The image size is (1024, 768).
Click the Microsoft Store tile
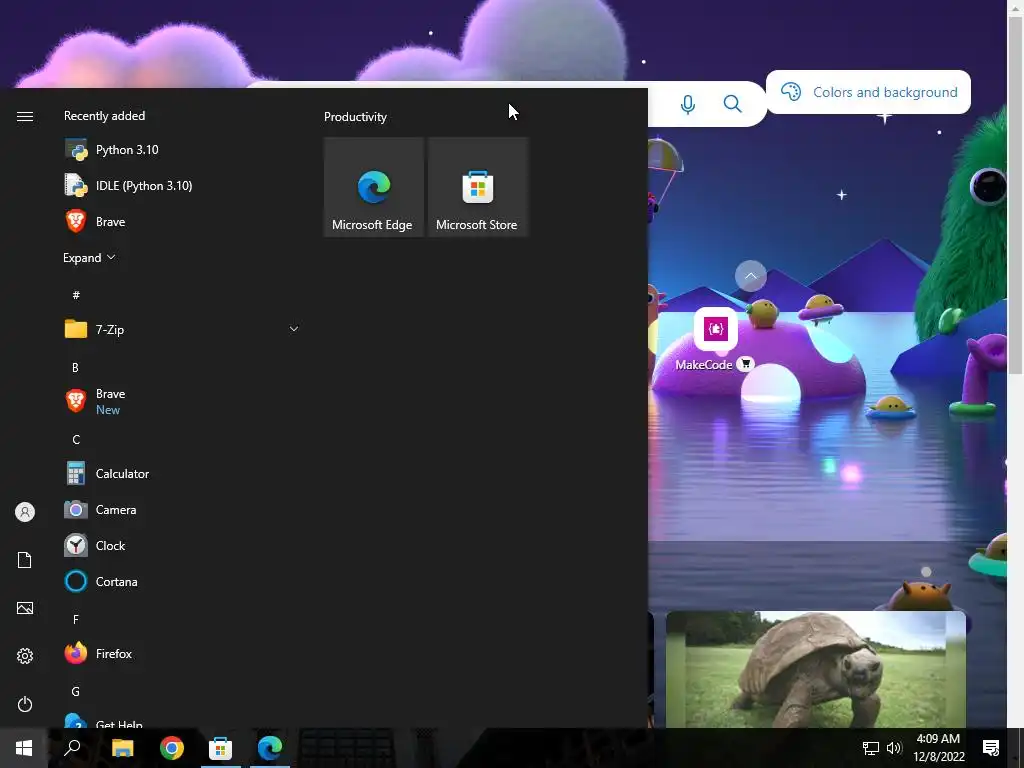point(477,187)
